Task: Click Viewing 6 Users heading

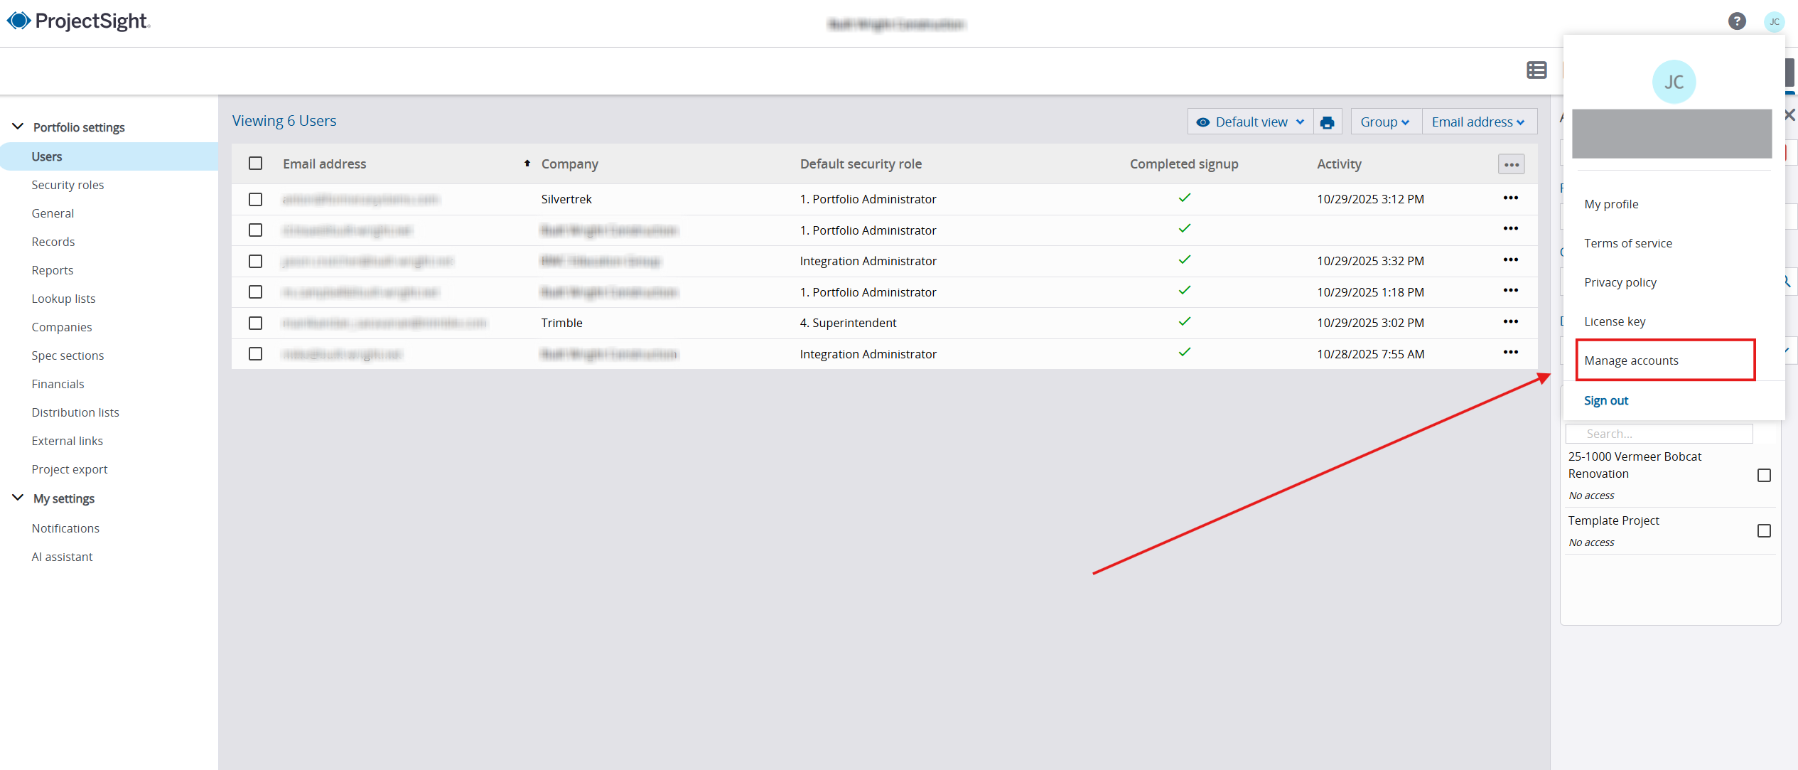Action: click(x=284, y=121)
